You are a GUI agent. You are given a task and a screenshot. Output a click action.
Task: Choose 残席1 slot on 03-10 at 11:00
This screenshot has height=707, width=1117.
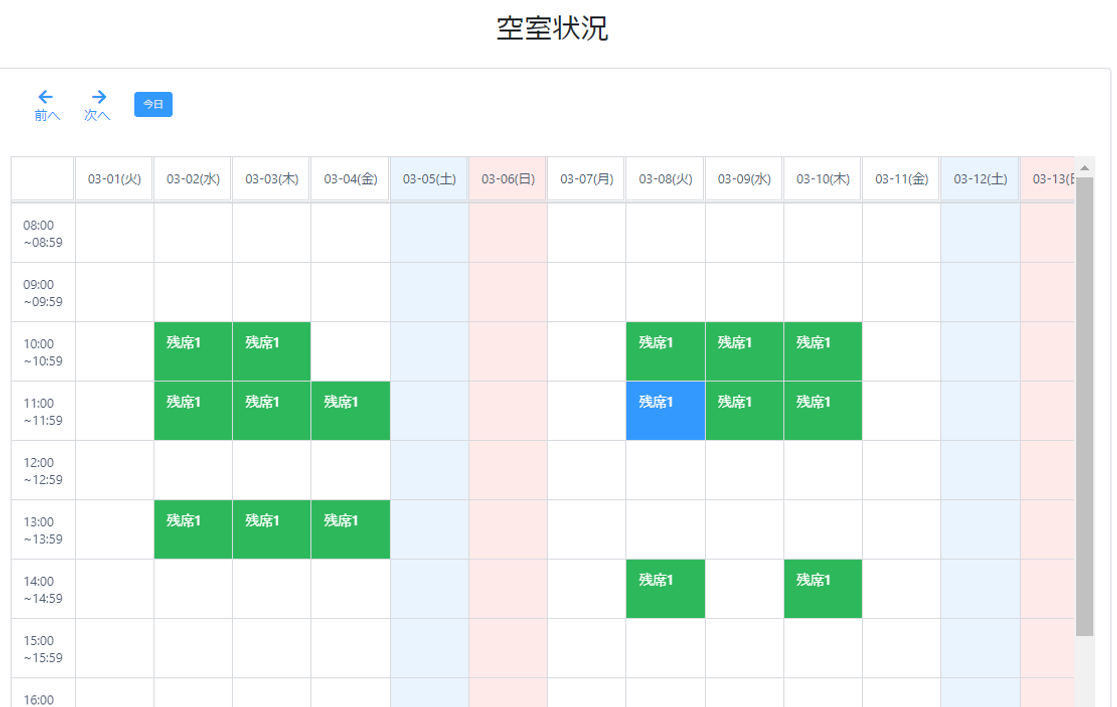click(x=823, y=411)
